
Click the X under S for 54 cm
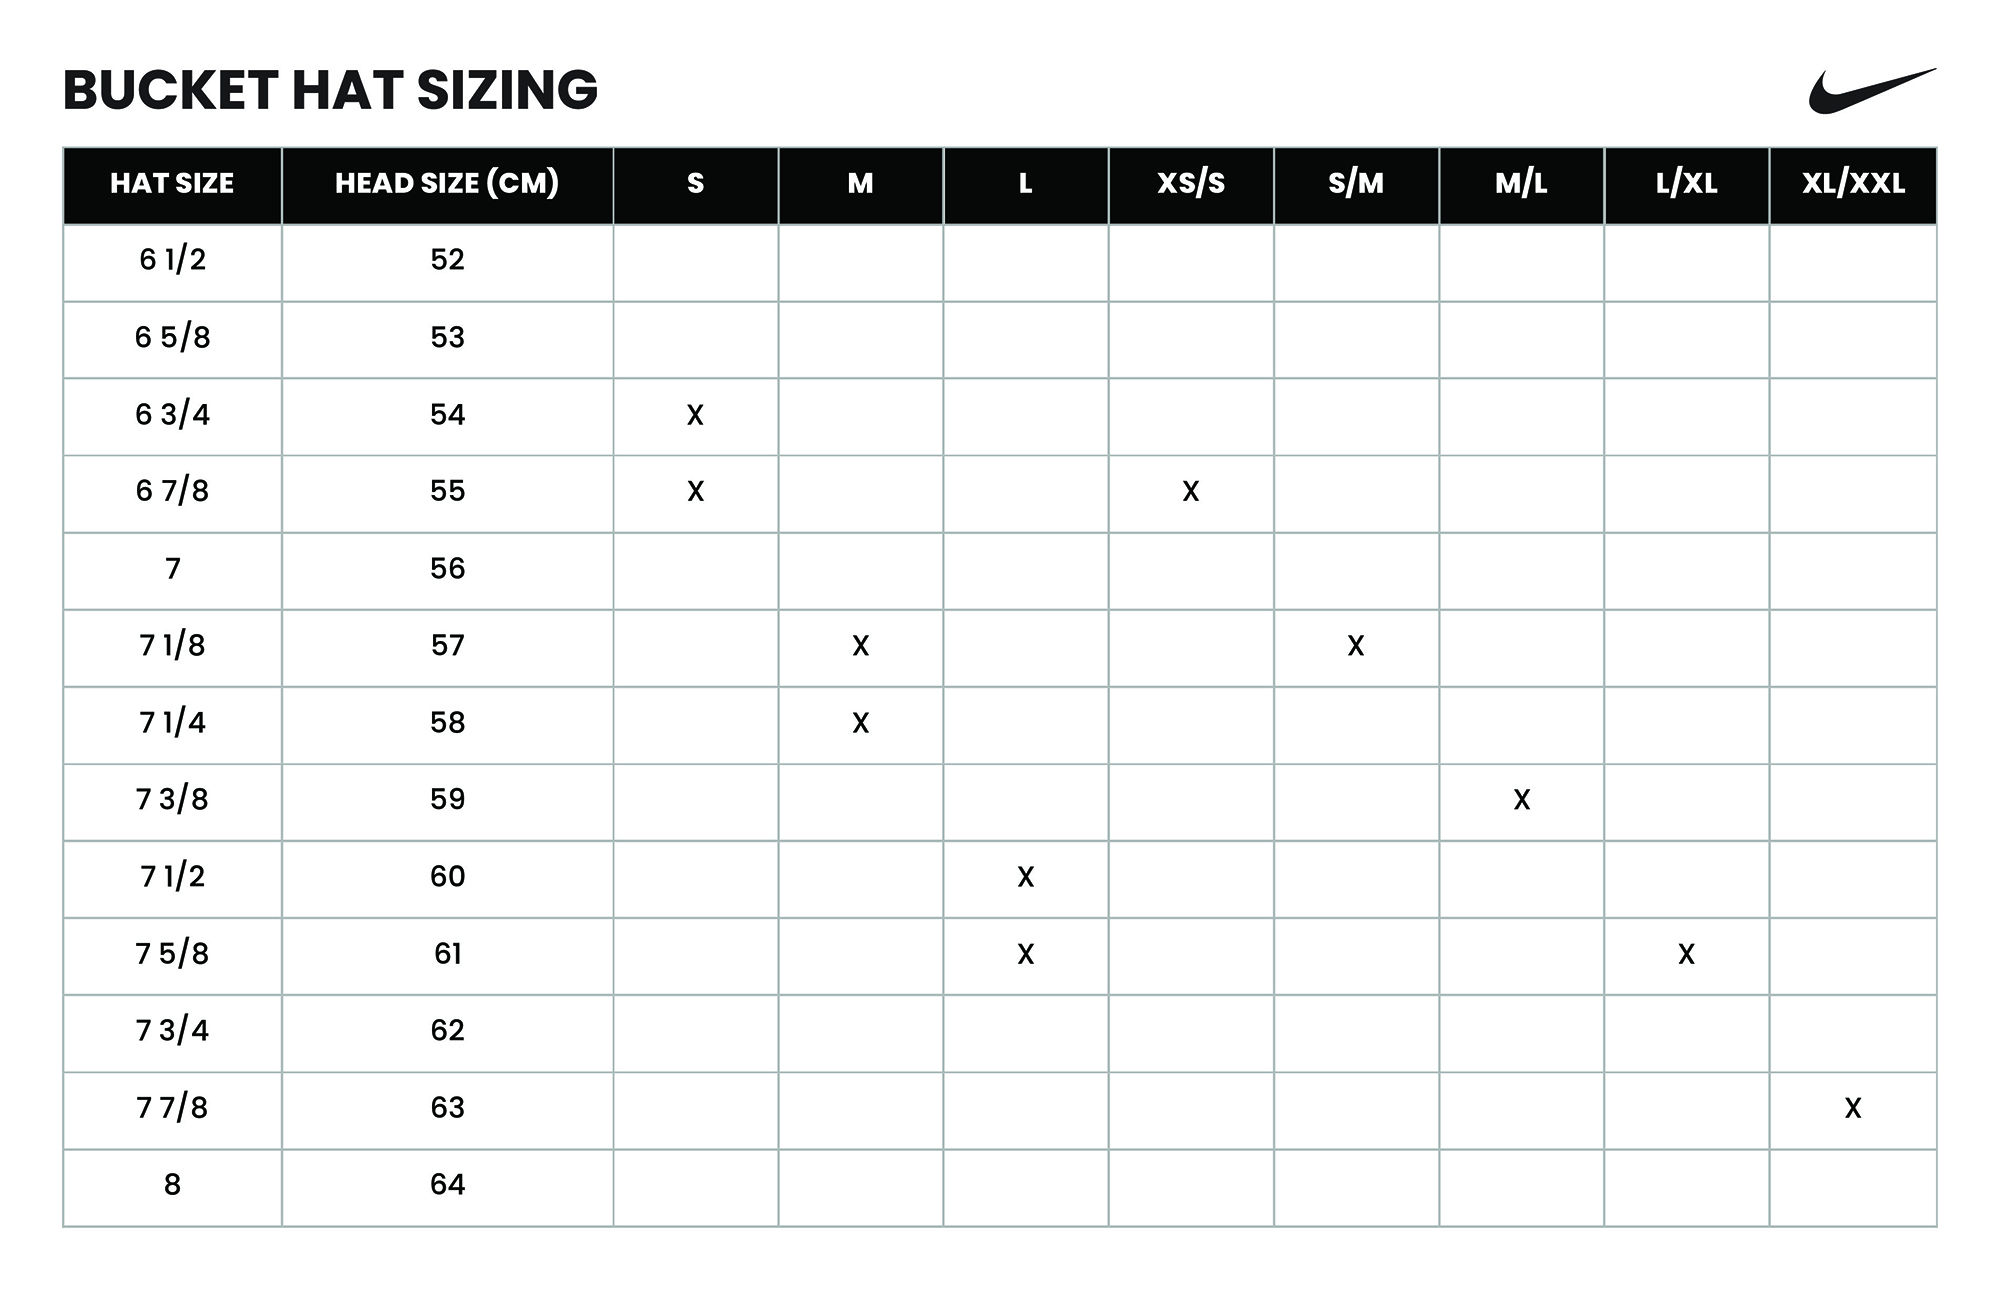pyautogui.click(x=695, y=415)
